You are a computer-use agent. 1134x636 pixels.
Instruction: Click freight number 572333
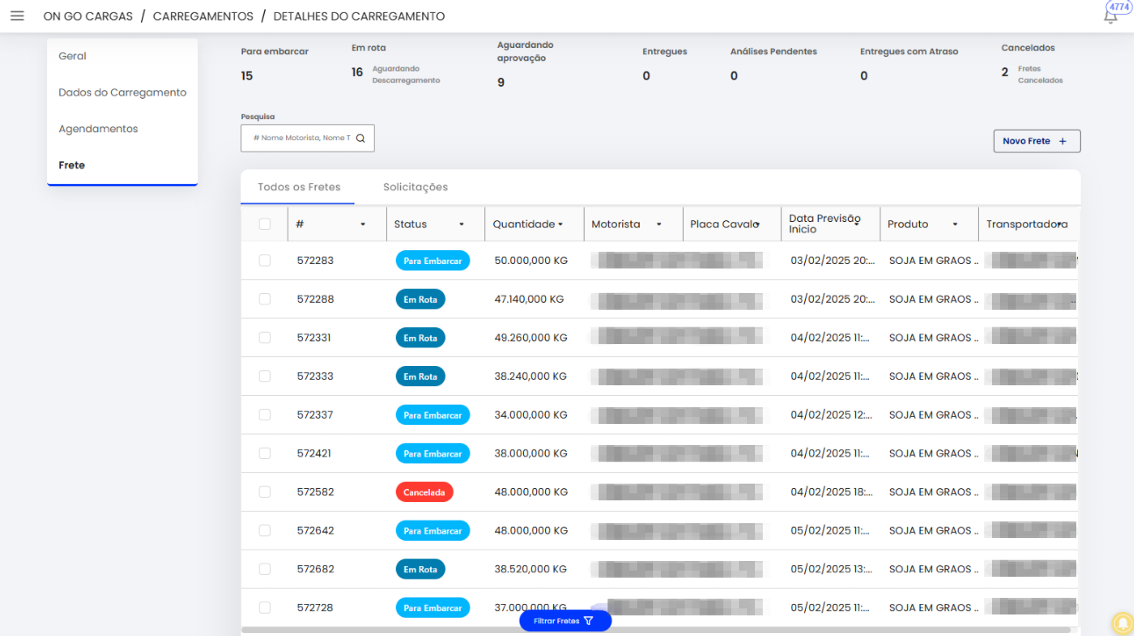[x=315, y=376]
